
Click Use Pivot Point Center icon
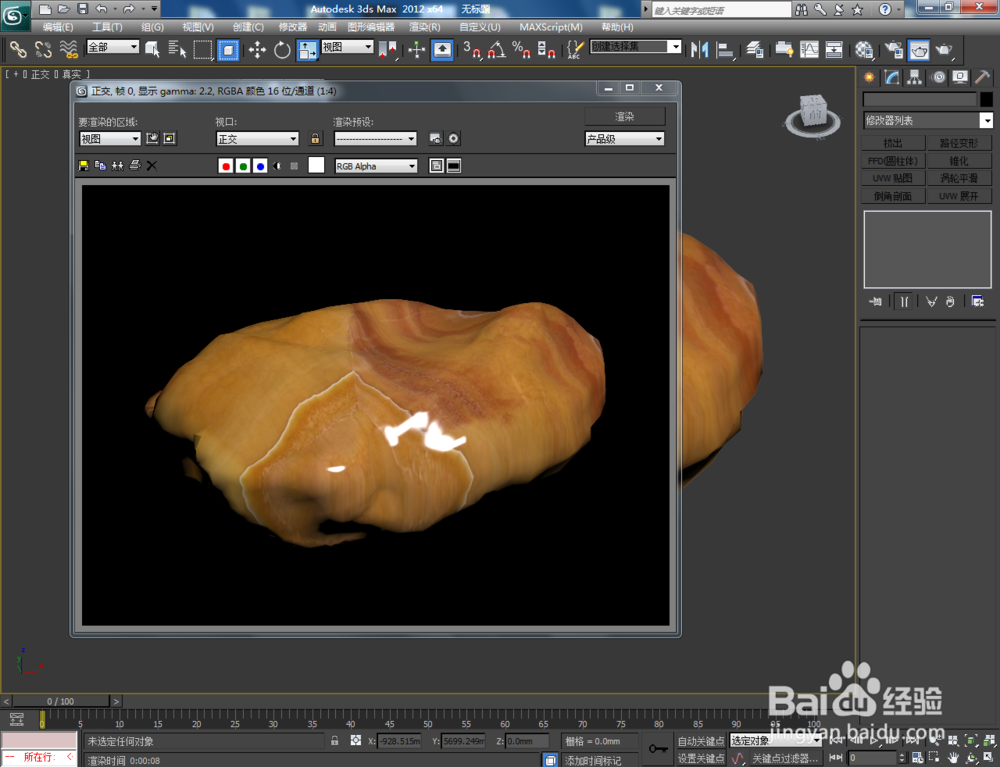point(387,50)
